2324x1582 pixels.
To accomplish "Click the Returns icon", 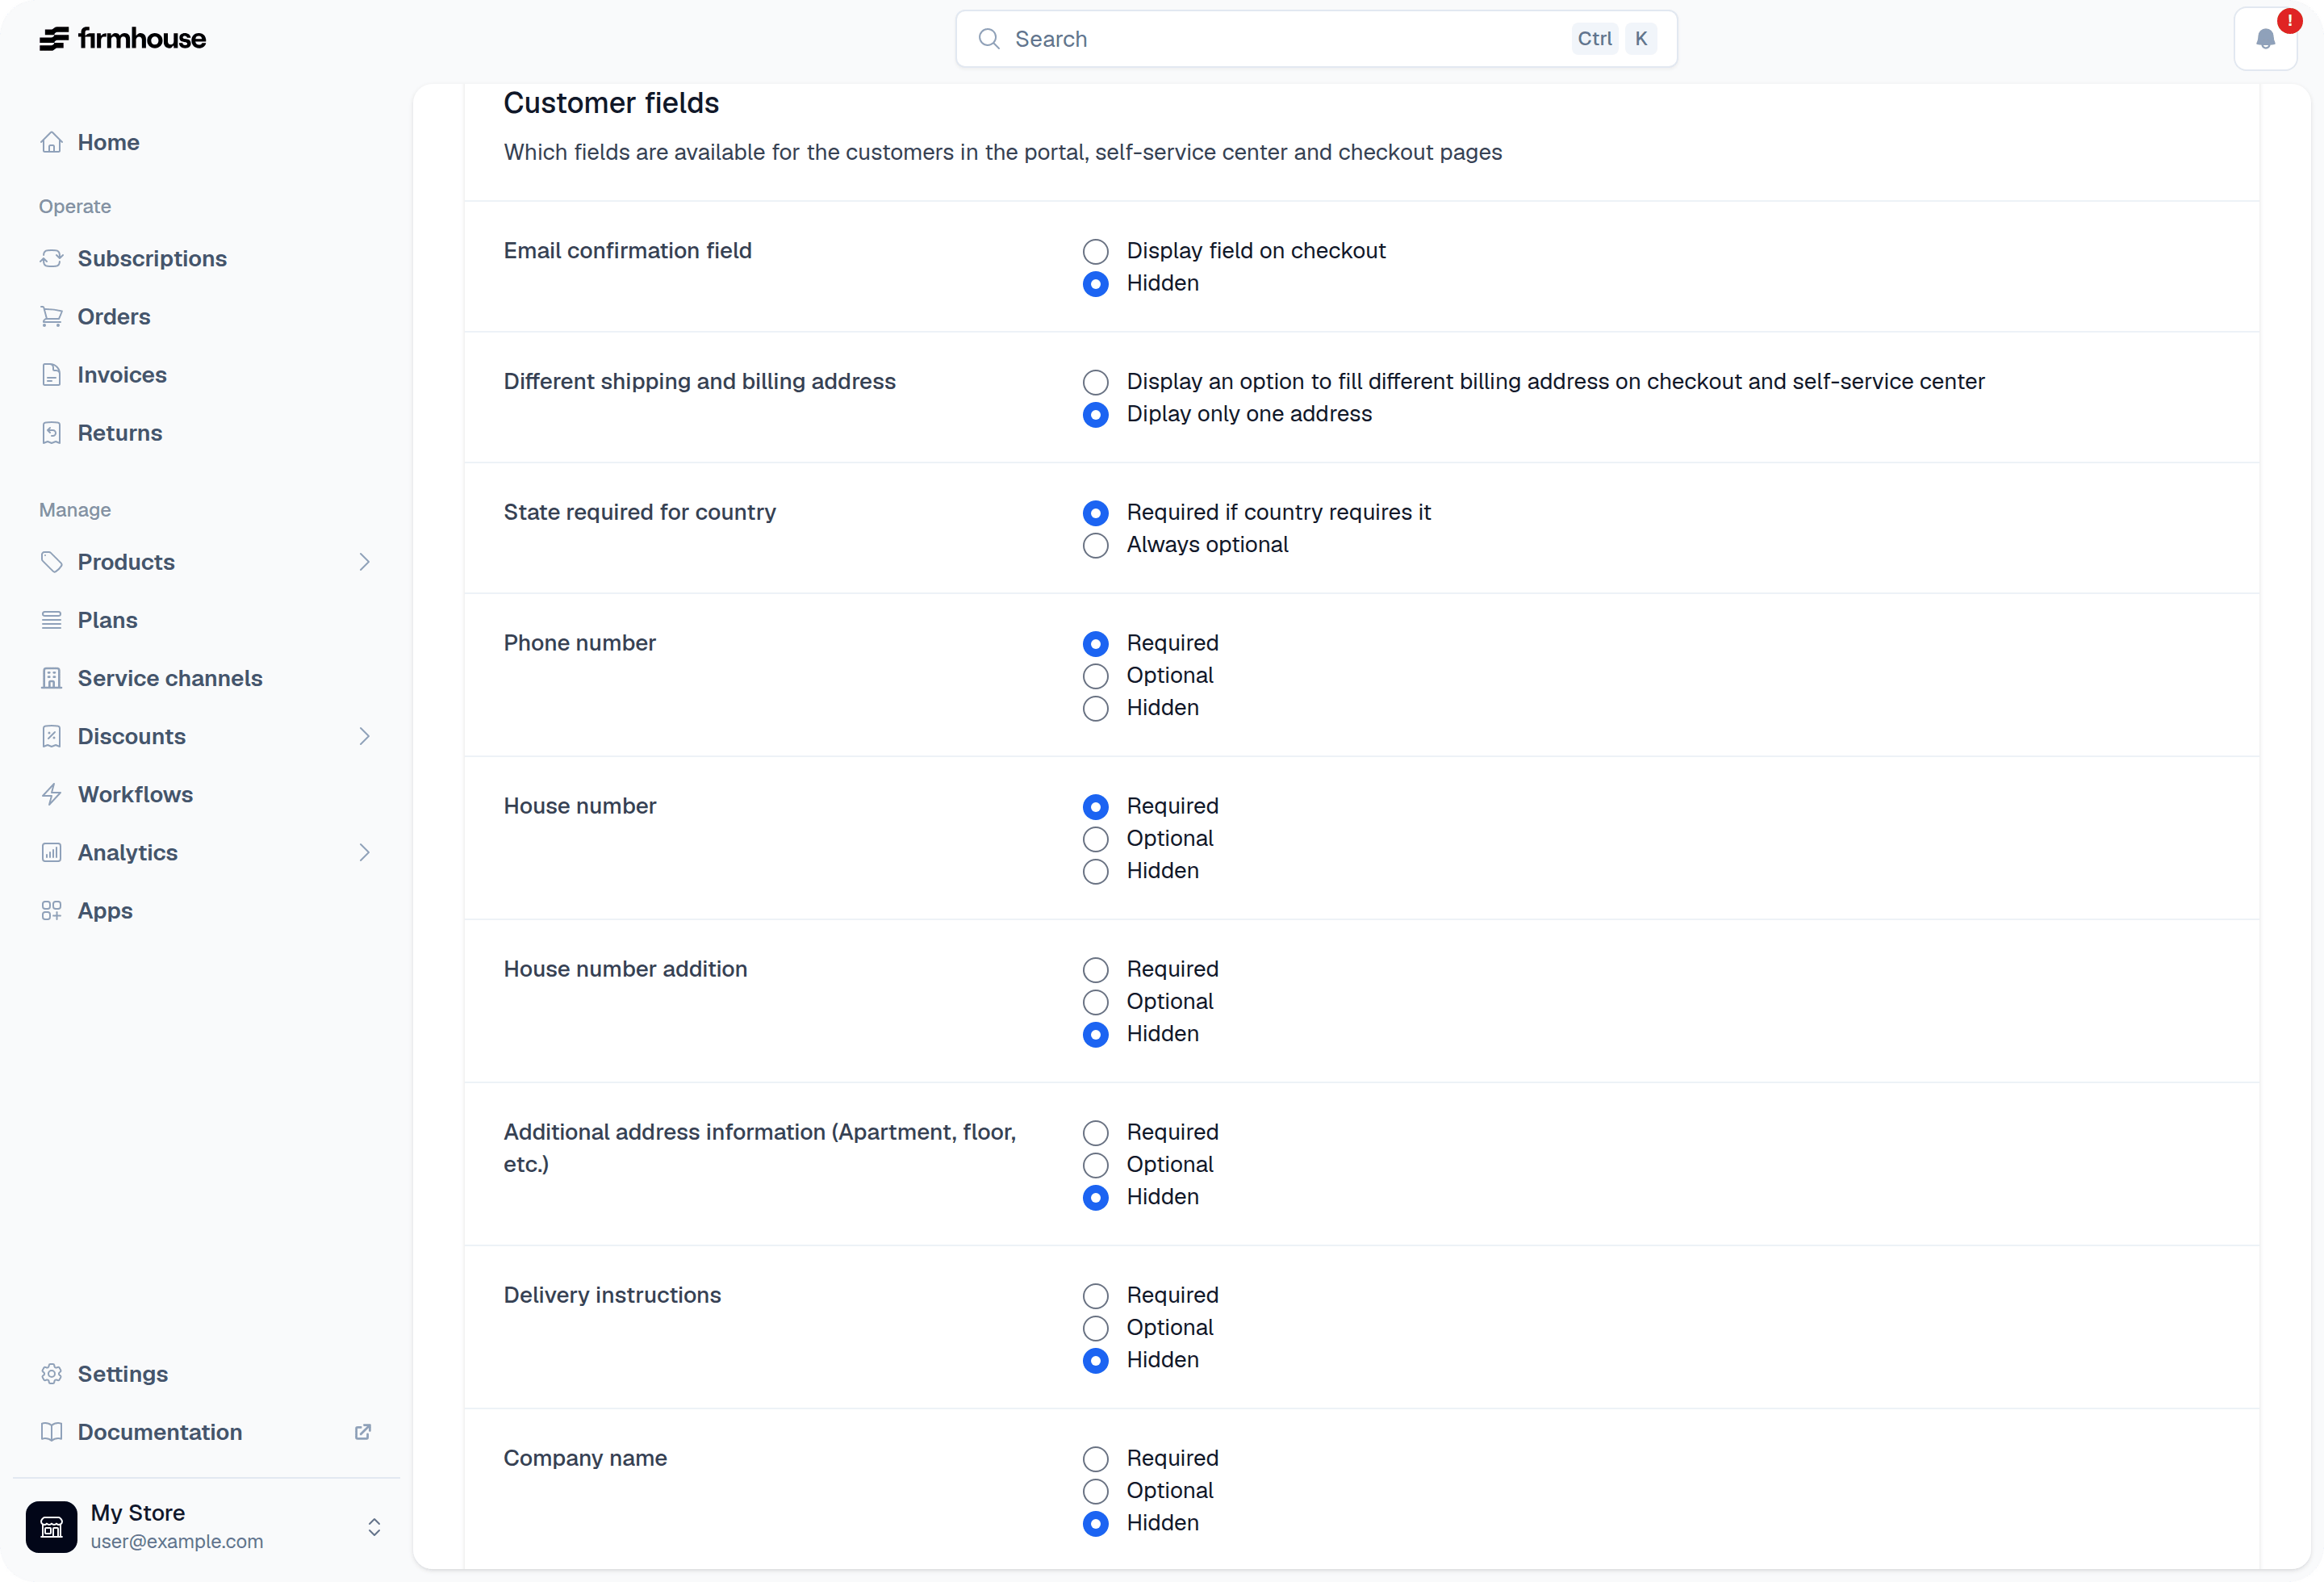I will (x=52, y=433).
